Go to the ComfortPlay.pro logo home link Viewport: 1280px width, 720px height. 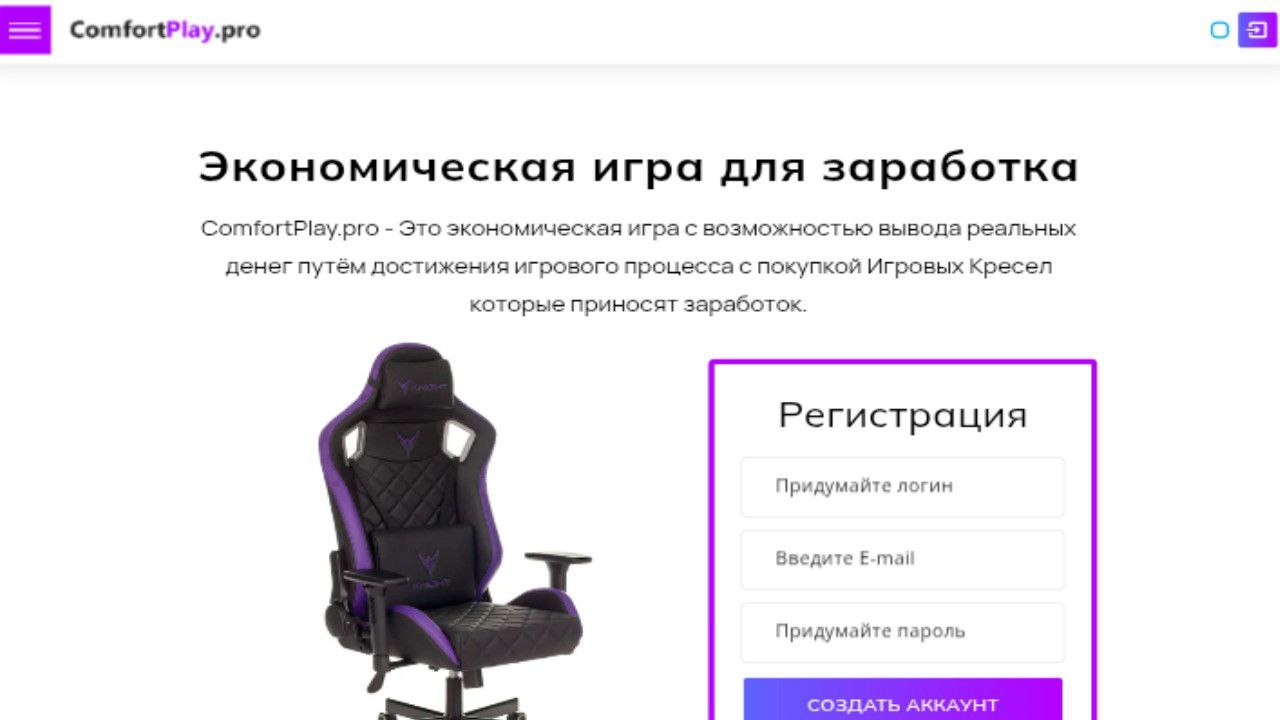click(165, 30)
